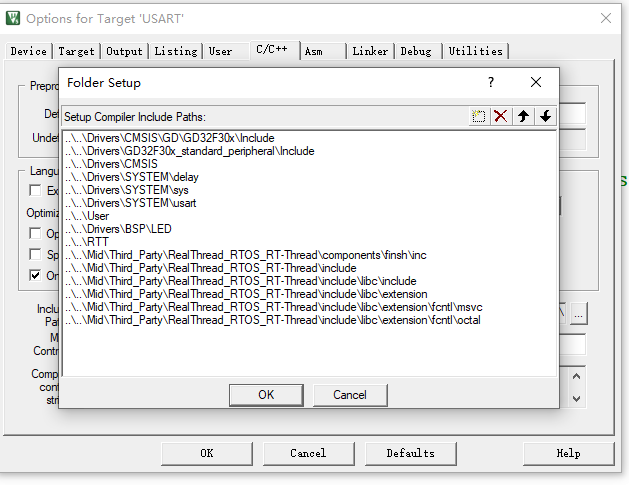Switch to the Linker tab

[370, 51]
